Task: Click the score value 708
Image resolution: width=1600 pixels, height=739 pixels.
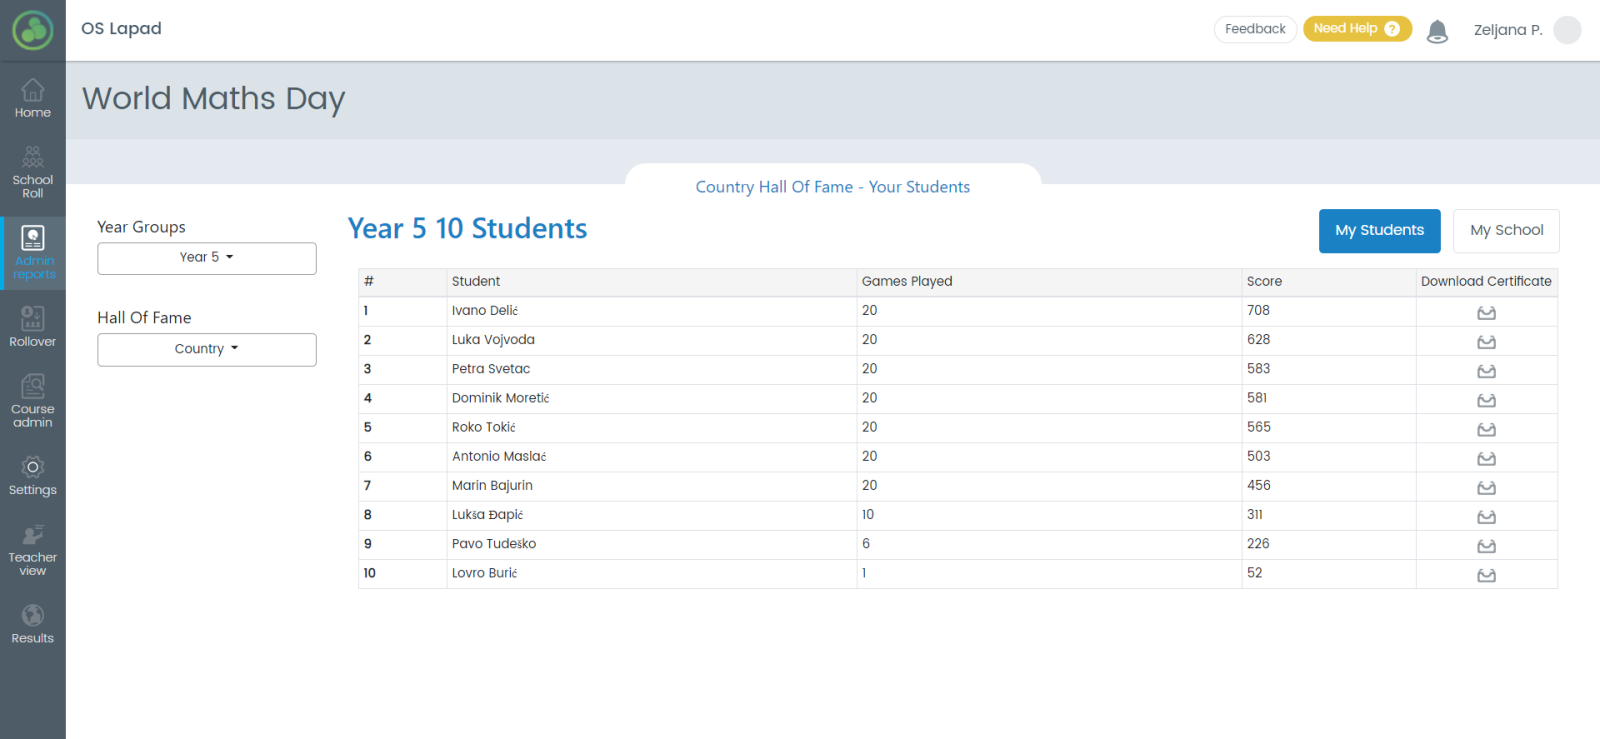Action: (x=1258, y=311)
